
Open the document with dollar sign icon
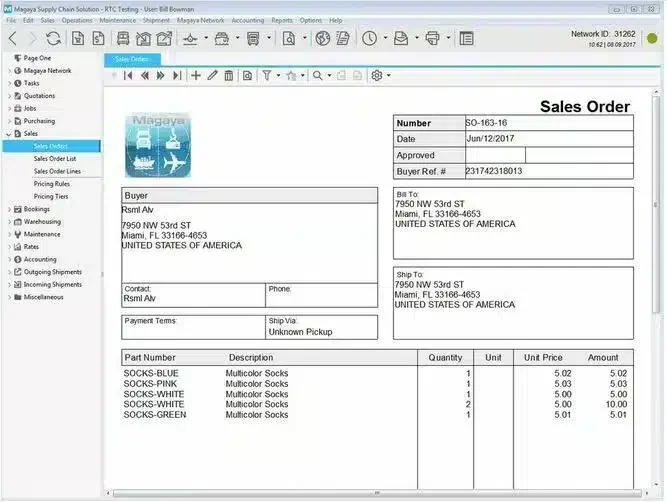pyautogui.click(x=98, y=39)
